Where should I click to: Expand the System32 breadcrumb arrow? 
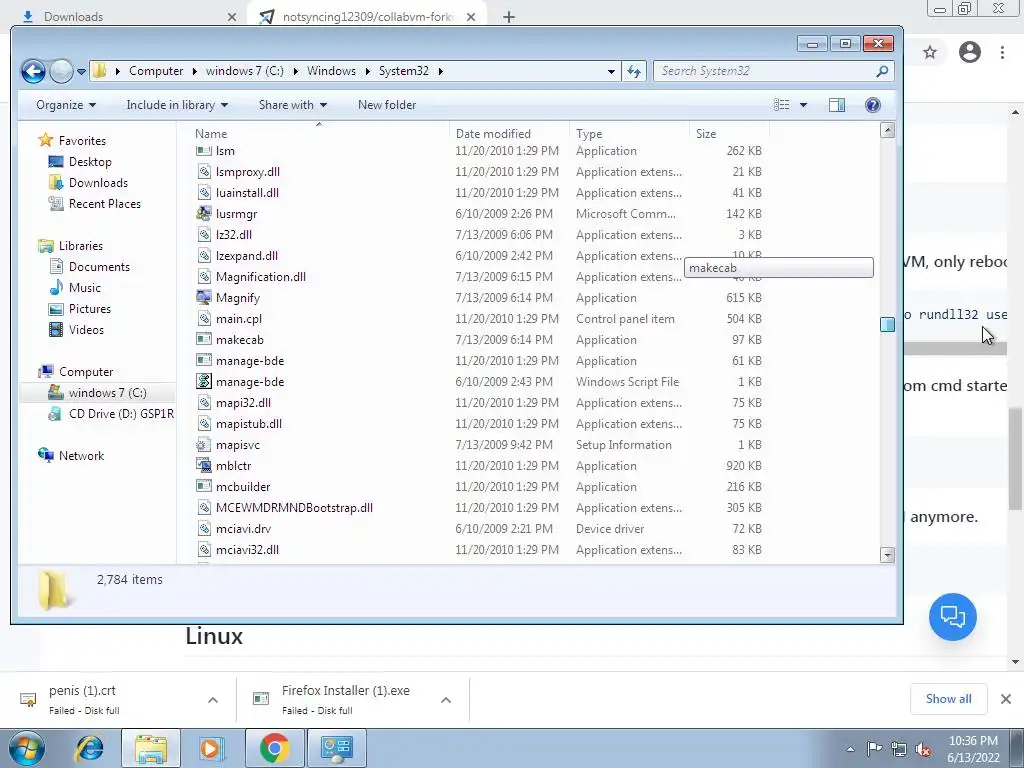[441, 71]
